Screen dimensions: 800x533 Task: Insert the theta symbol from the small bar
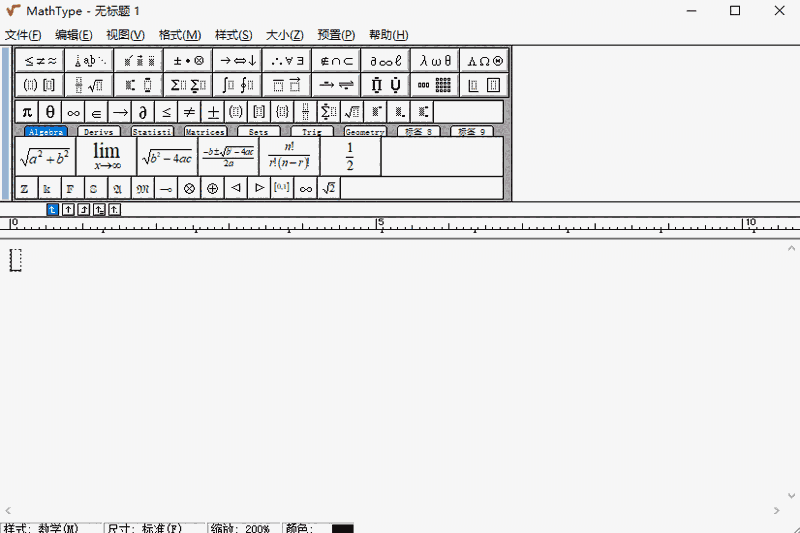pyautogui.click(x=50, y=112)
